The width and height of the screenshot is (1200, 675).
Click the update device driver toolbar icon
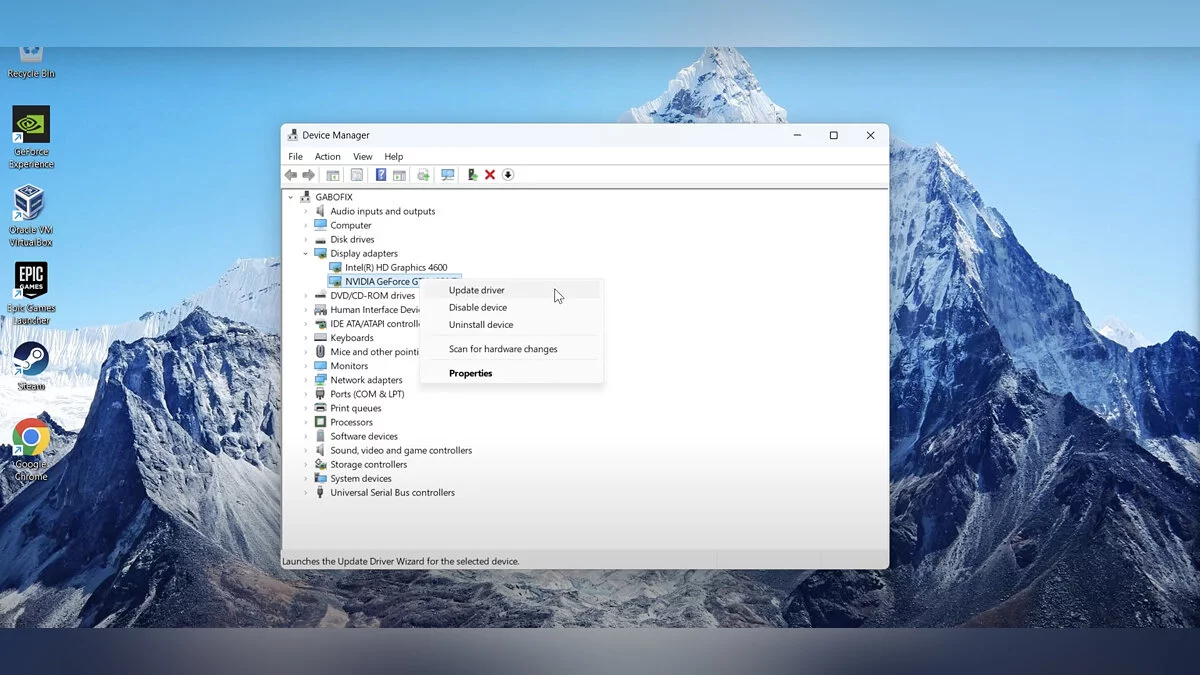click(472, 175)
